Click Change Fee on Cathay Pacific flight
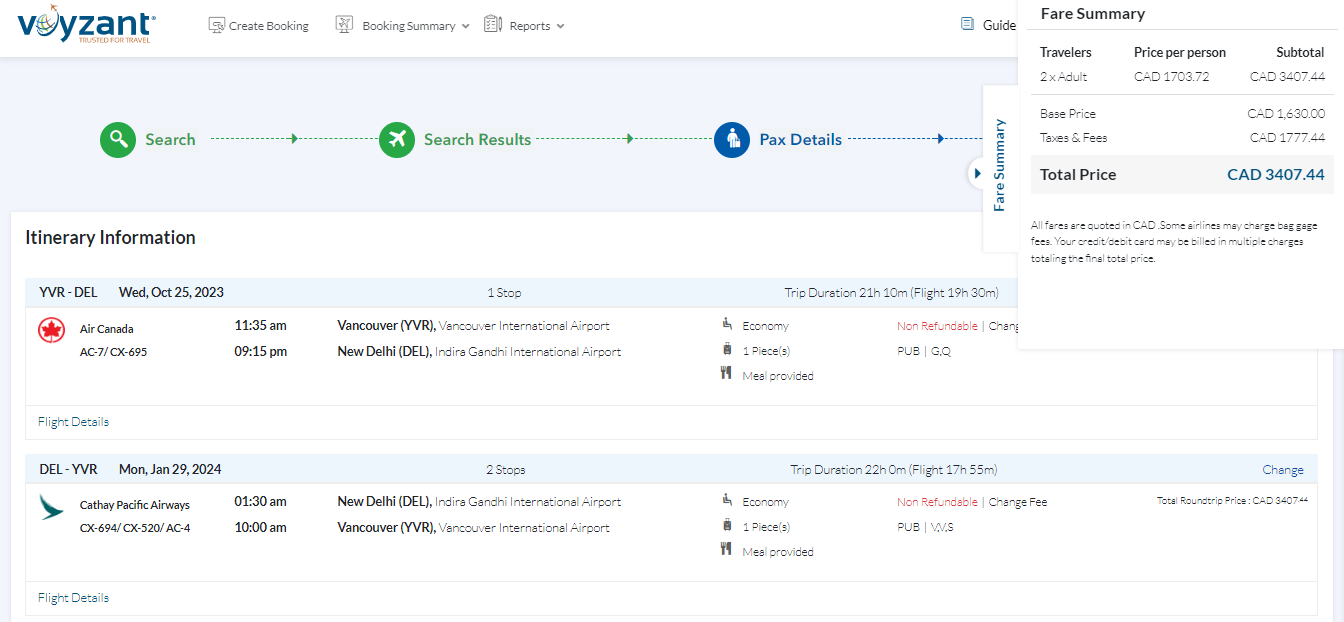 [x=1017, y=502]
